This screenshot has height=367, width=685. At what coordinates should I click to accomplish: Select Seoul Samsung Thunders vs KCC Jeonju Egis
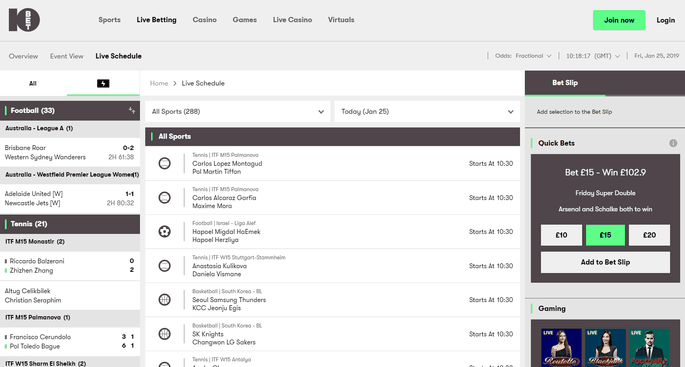332,300
